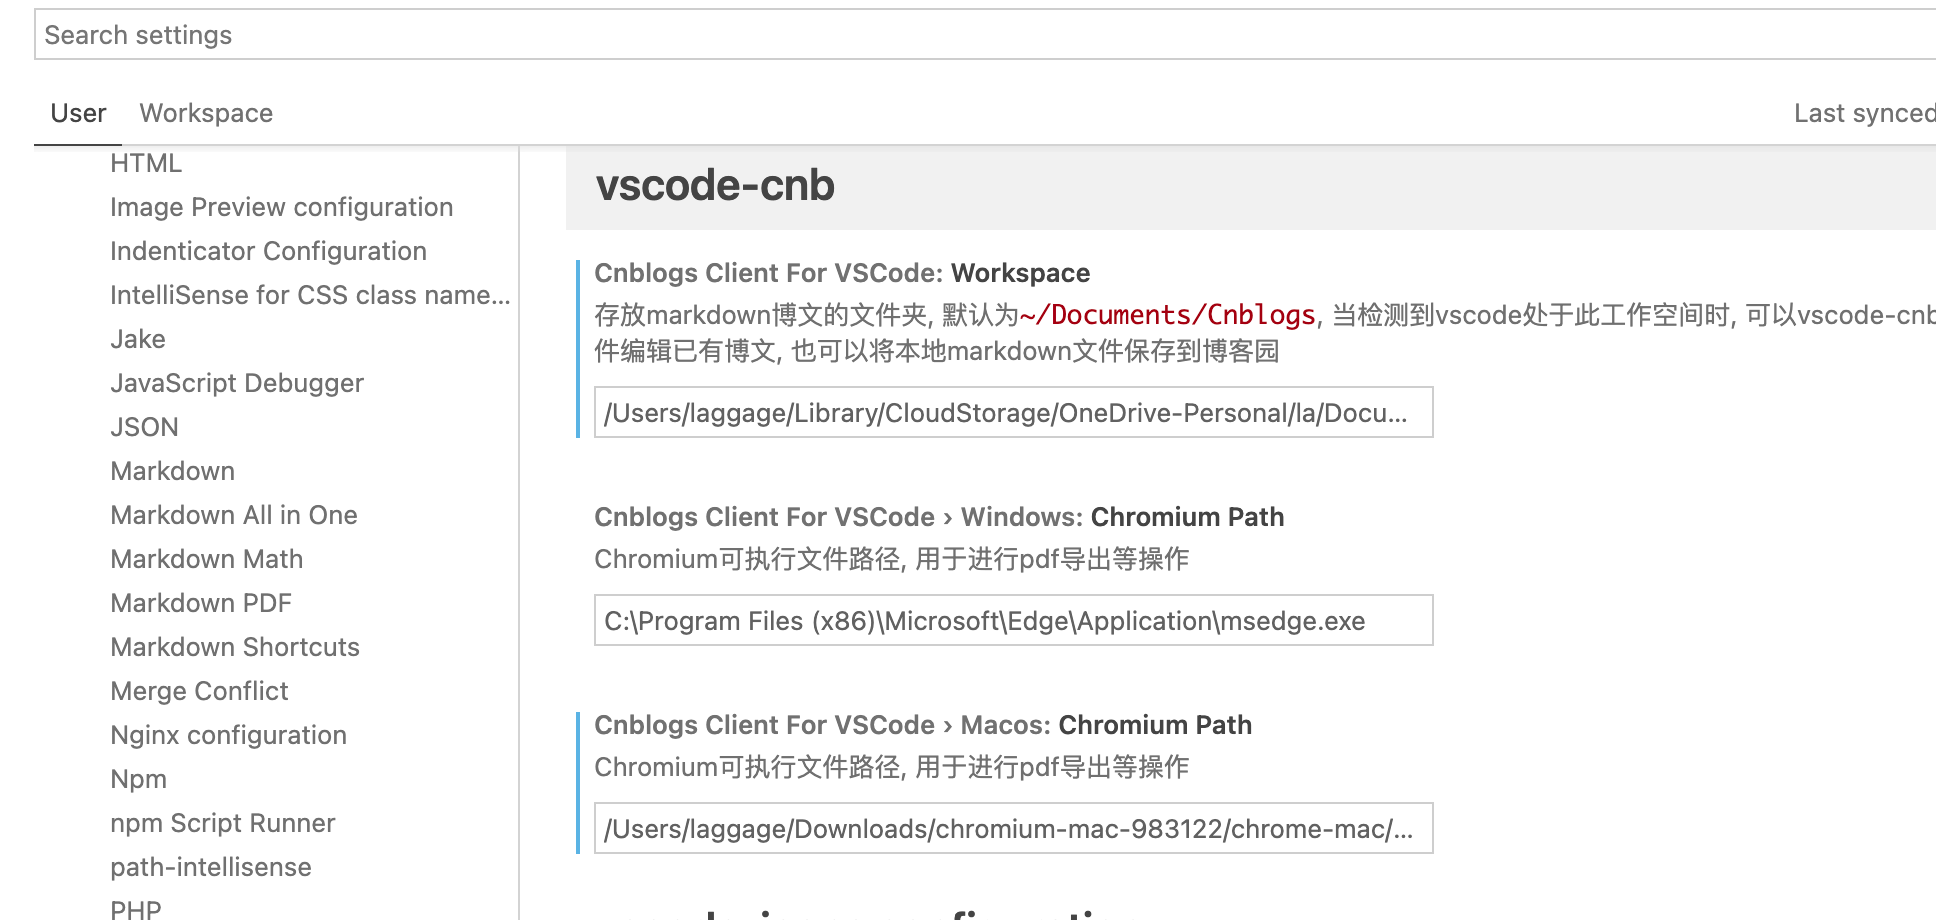Select Merge Conflict in sidebar
Image resolution: width=1936 pixels, height=920 pixels.
pos(199,691)
